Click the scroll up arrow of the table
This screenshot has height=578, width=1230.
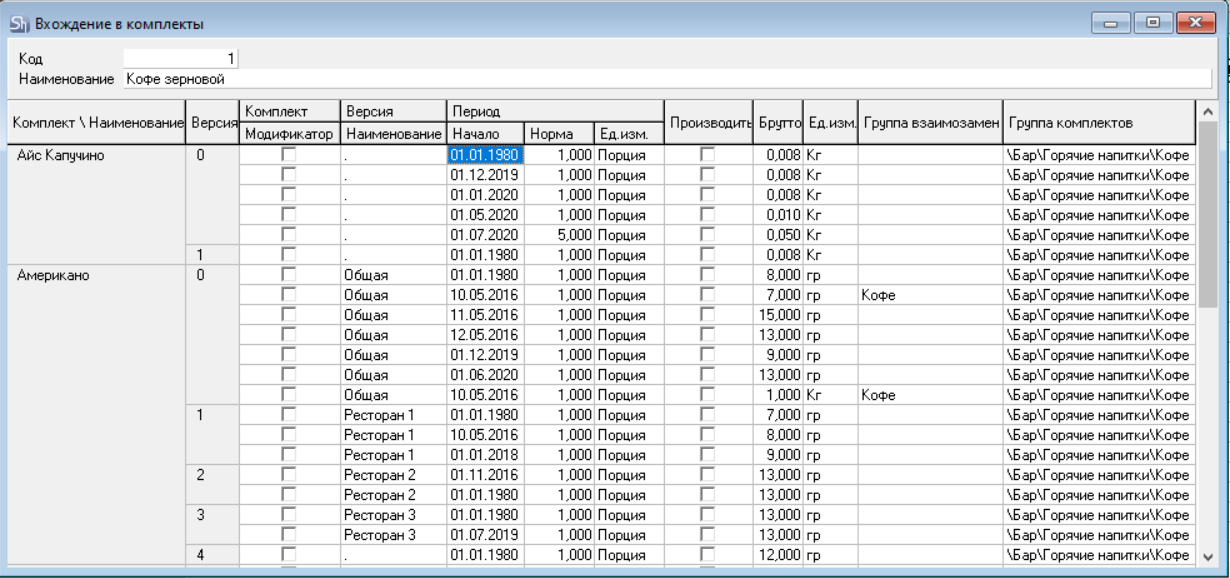click(x=1208, y=111)
